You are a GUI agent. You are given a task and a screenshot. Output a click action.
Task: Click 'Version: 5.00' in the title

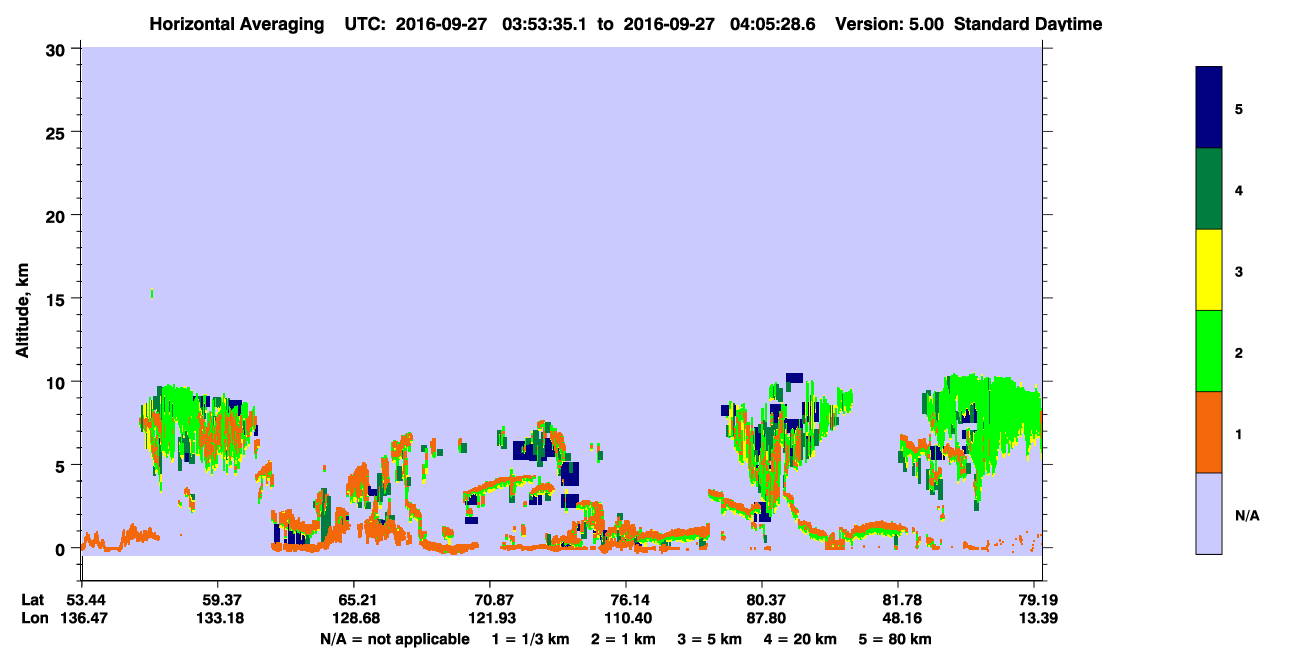[890, 24]
